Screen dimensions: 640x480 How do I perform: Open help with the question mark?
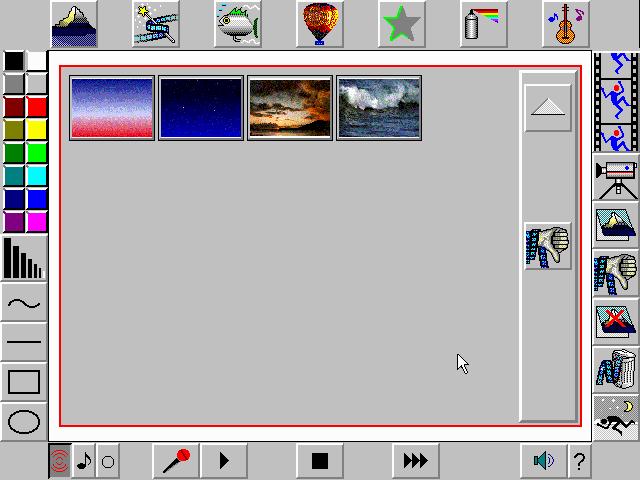click(579, 461)
